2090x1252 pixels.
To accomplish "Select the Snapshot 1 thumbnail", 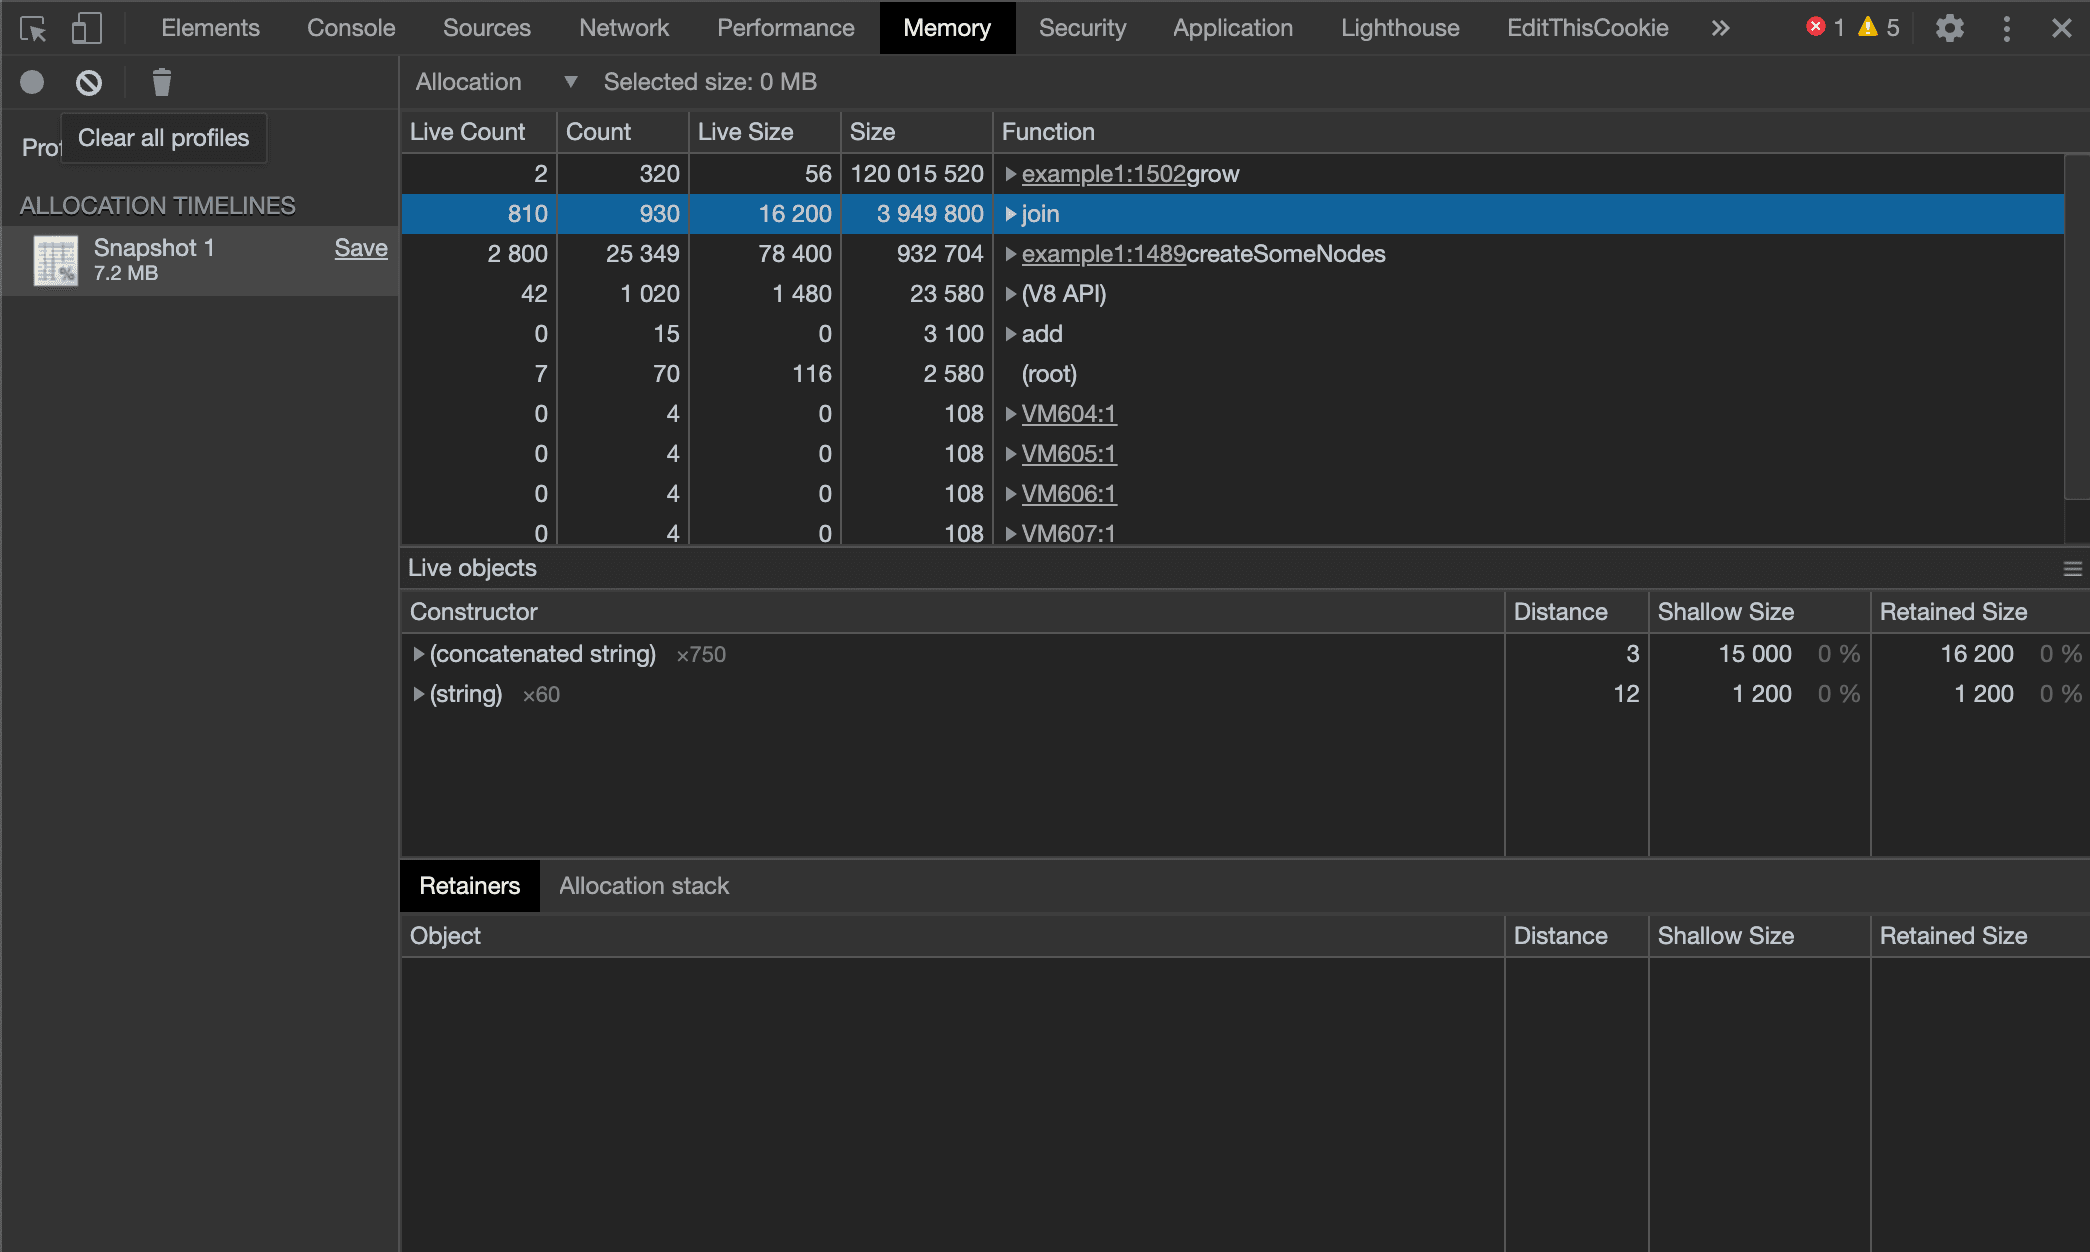I will 55,260.
